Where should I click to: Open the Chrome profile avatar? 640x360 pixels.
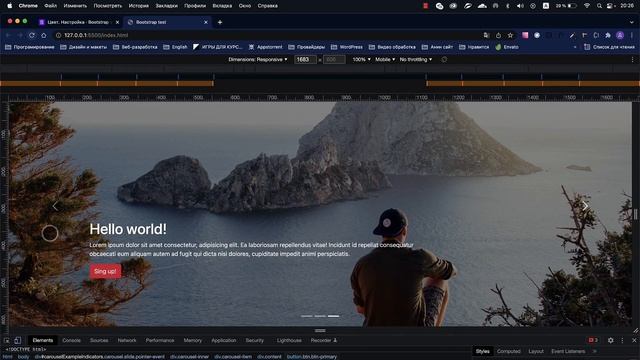pos(620,36)
